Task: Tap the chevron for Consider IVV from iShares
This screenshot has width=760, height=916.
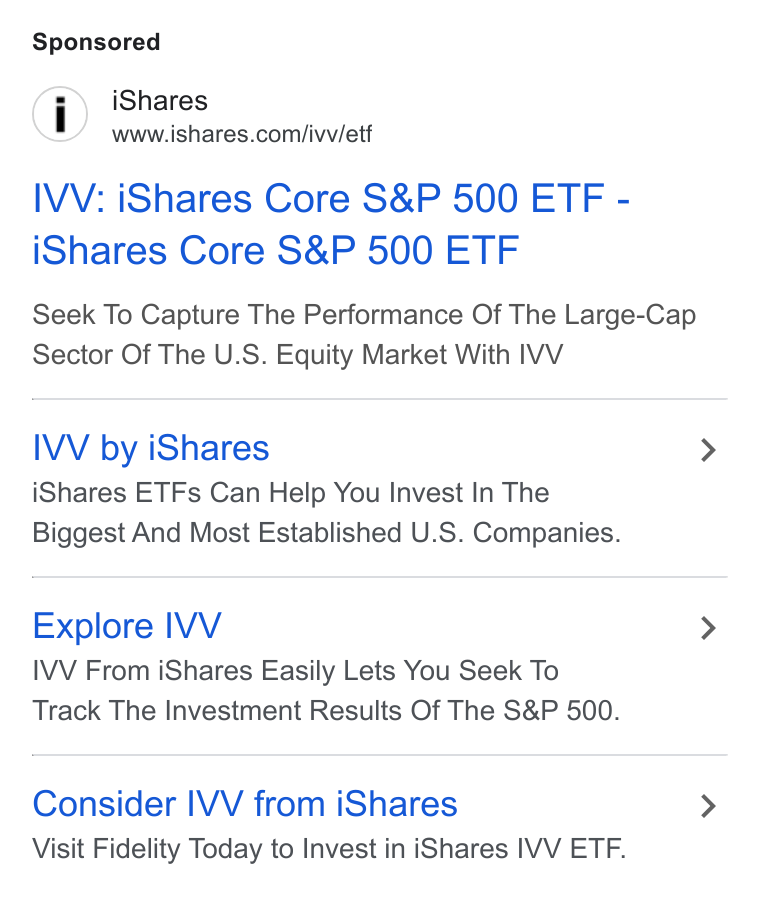Action: 708,806
